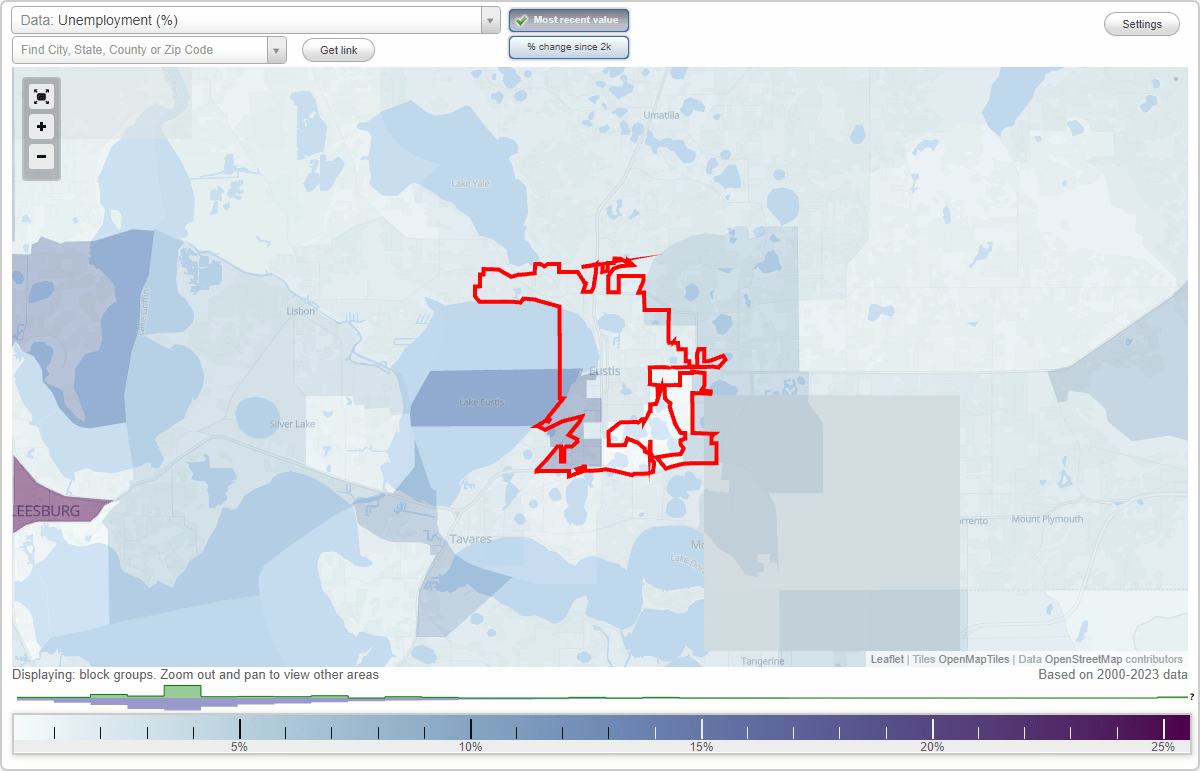Expand the Data selector arrow
The height and width of the screenshot is (771, 1200).
pyautogui.click(x=490, y=20)
